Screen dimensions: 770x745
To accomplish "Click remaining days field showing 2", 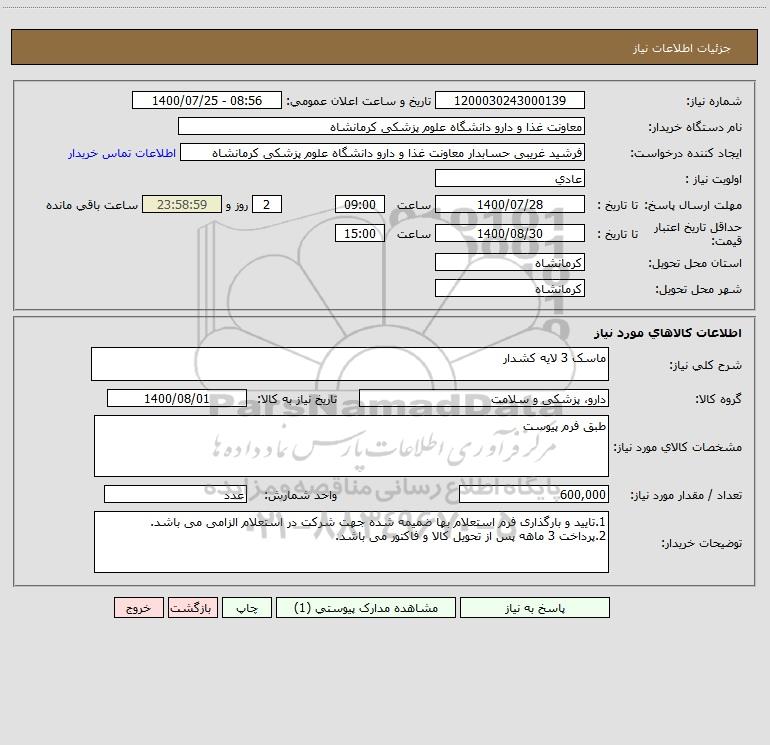I will (x=267, y=204).
